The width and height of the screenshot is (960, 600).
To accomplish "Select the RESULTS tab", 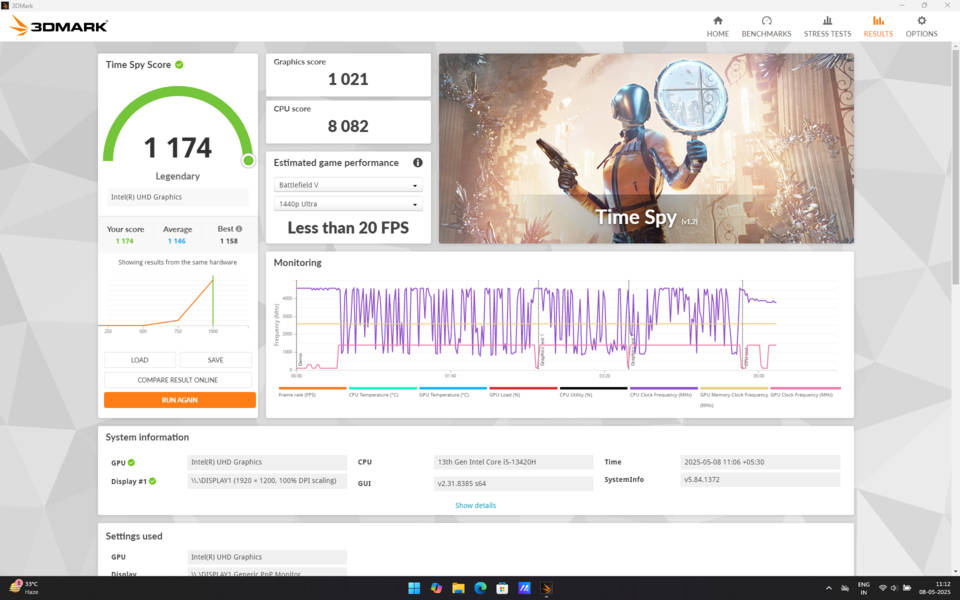I will point(878,27).
